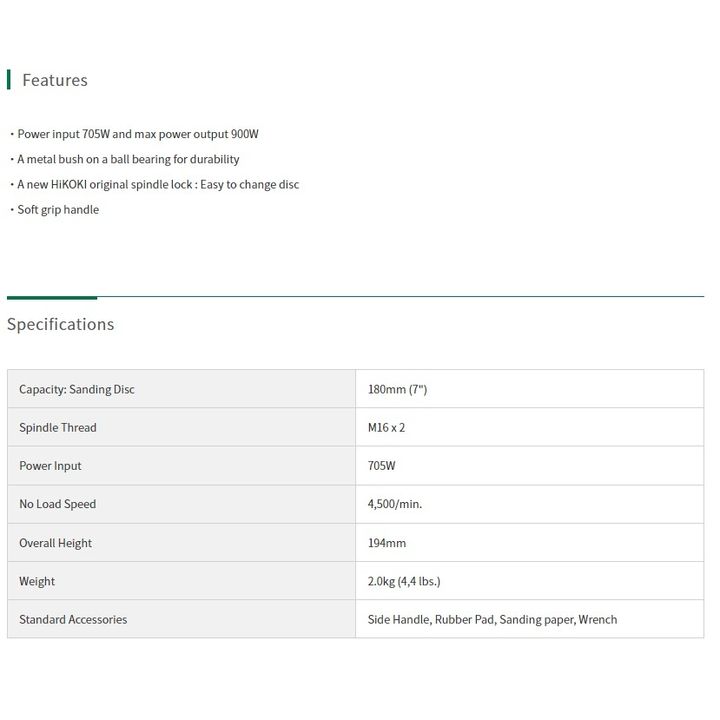
Task: Select the No Load Speed label
Action: (57, 504)
